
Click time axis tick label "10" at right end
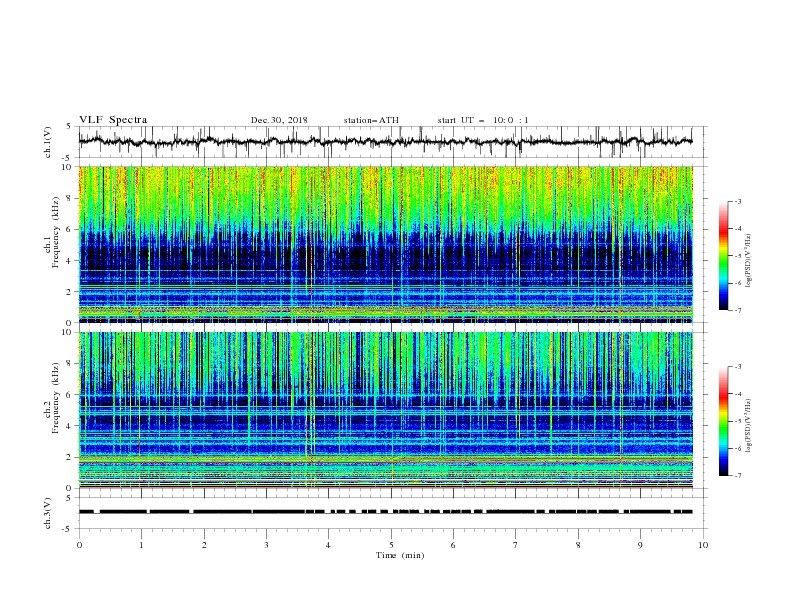(x=703, y=545)
